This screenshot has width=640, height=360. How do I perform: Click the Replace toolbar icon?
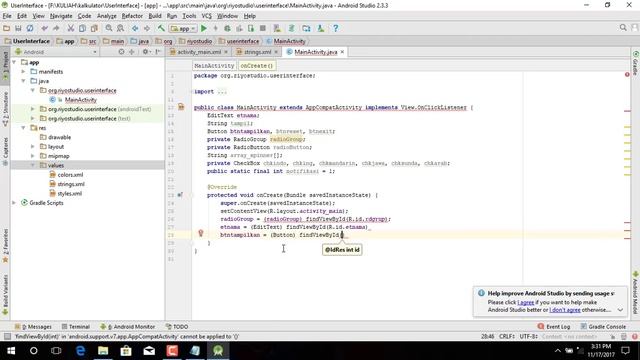(120, 28)
